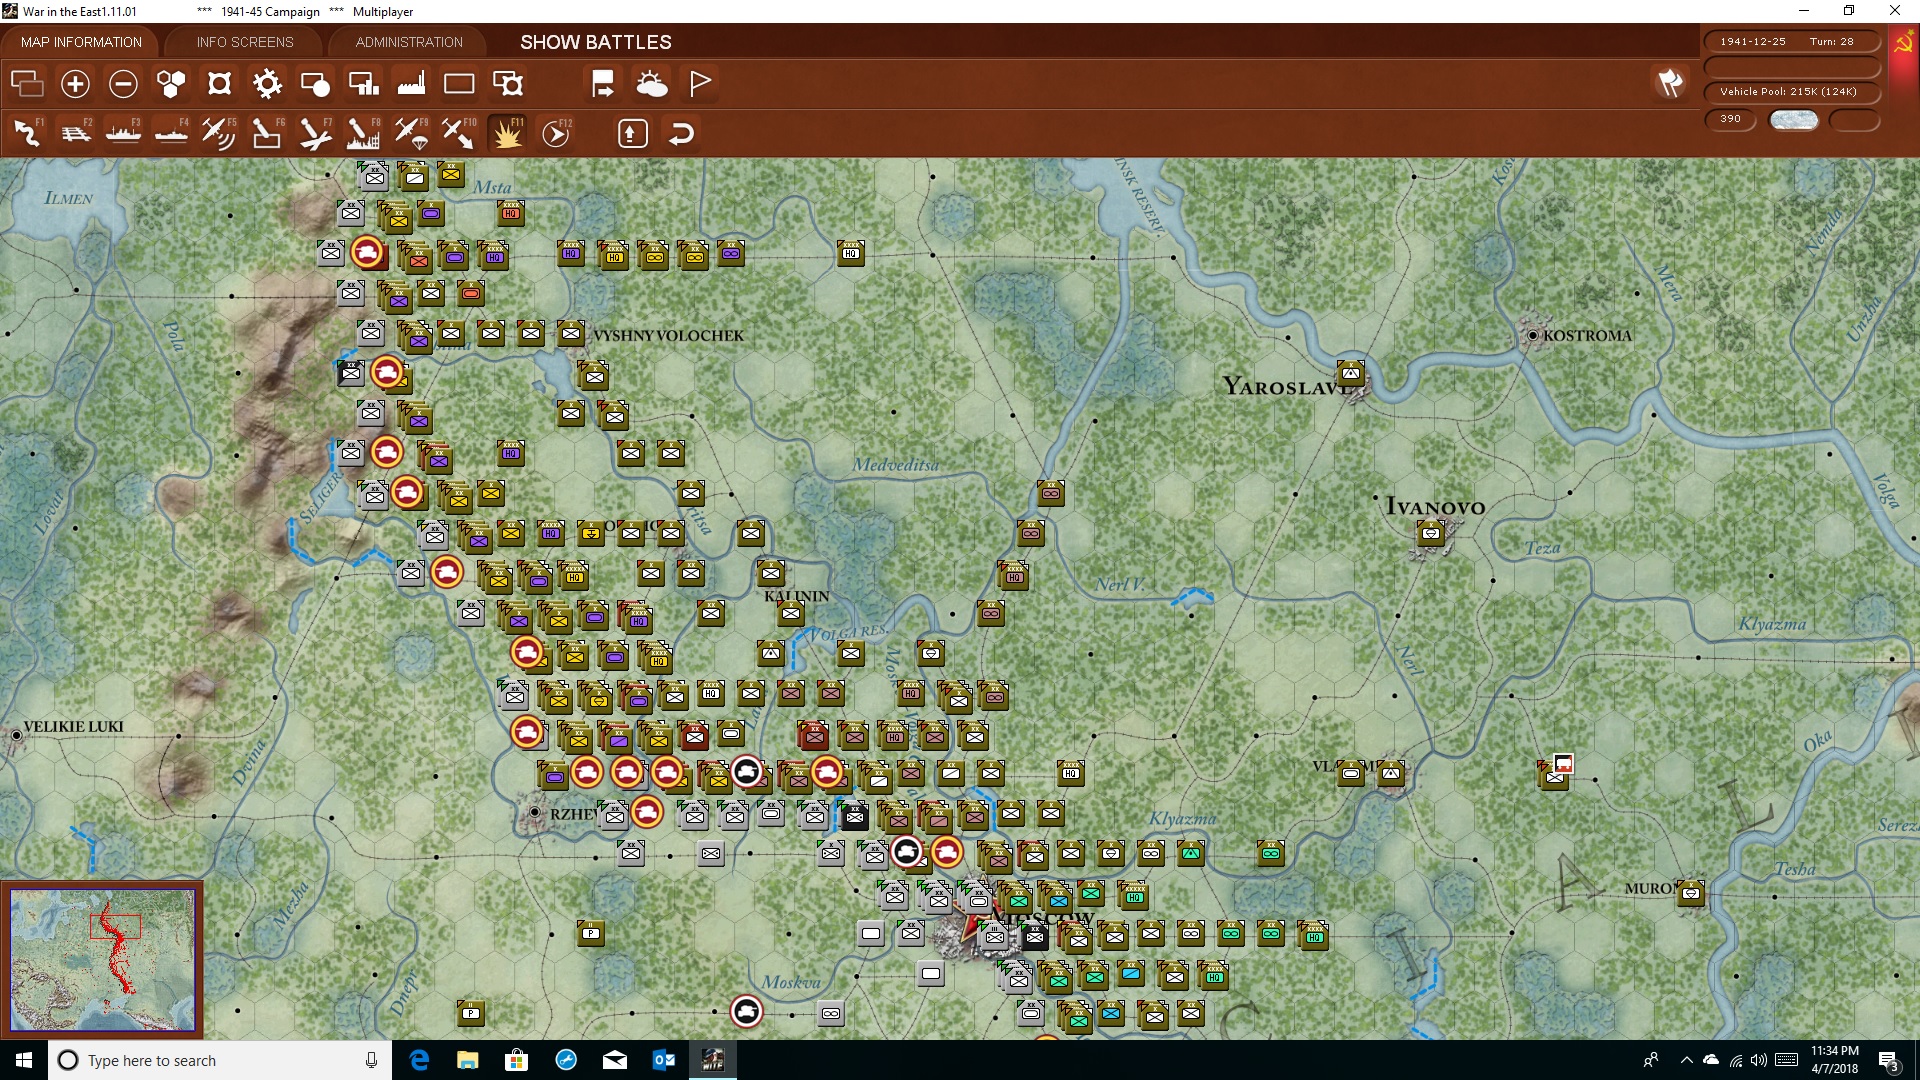Click the empty rectangle toolbar icon
Viewport: 1920px width, 1080px height.
459,84
